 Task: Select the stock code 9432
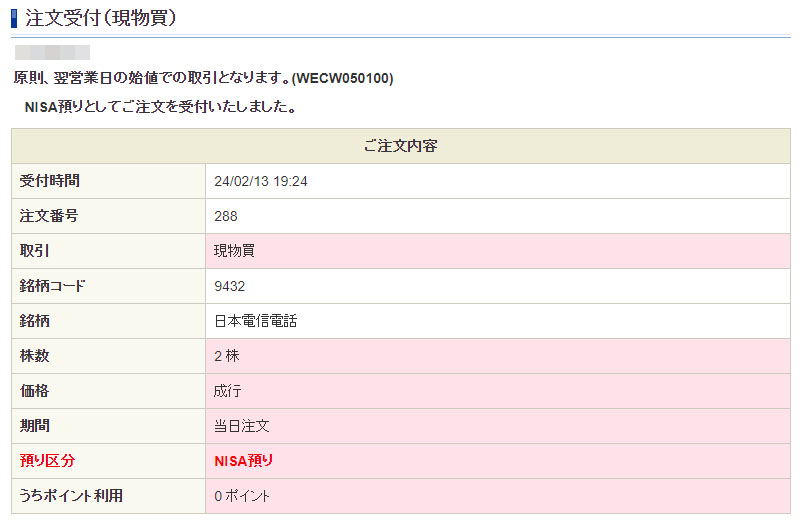point(230,286)
